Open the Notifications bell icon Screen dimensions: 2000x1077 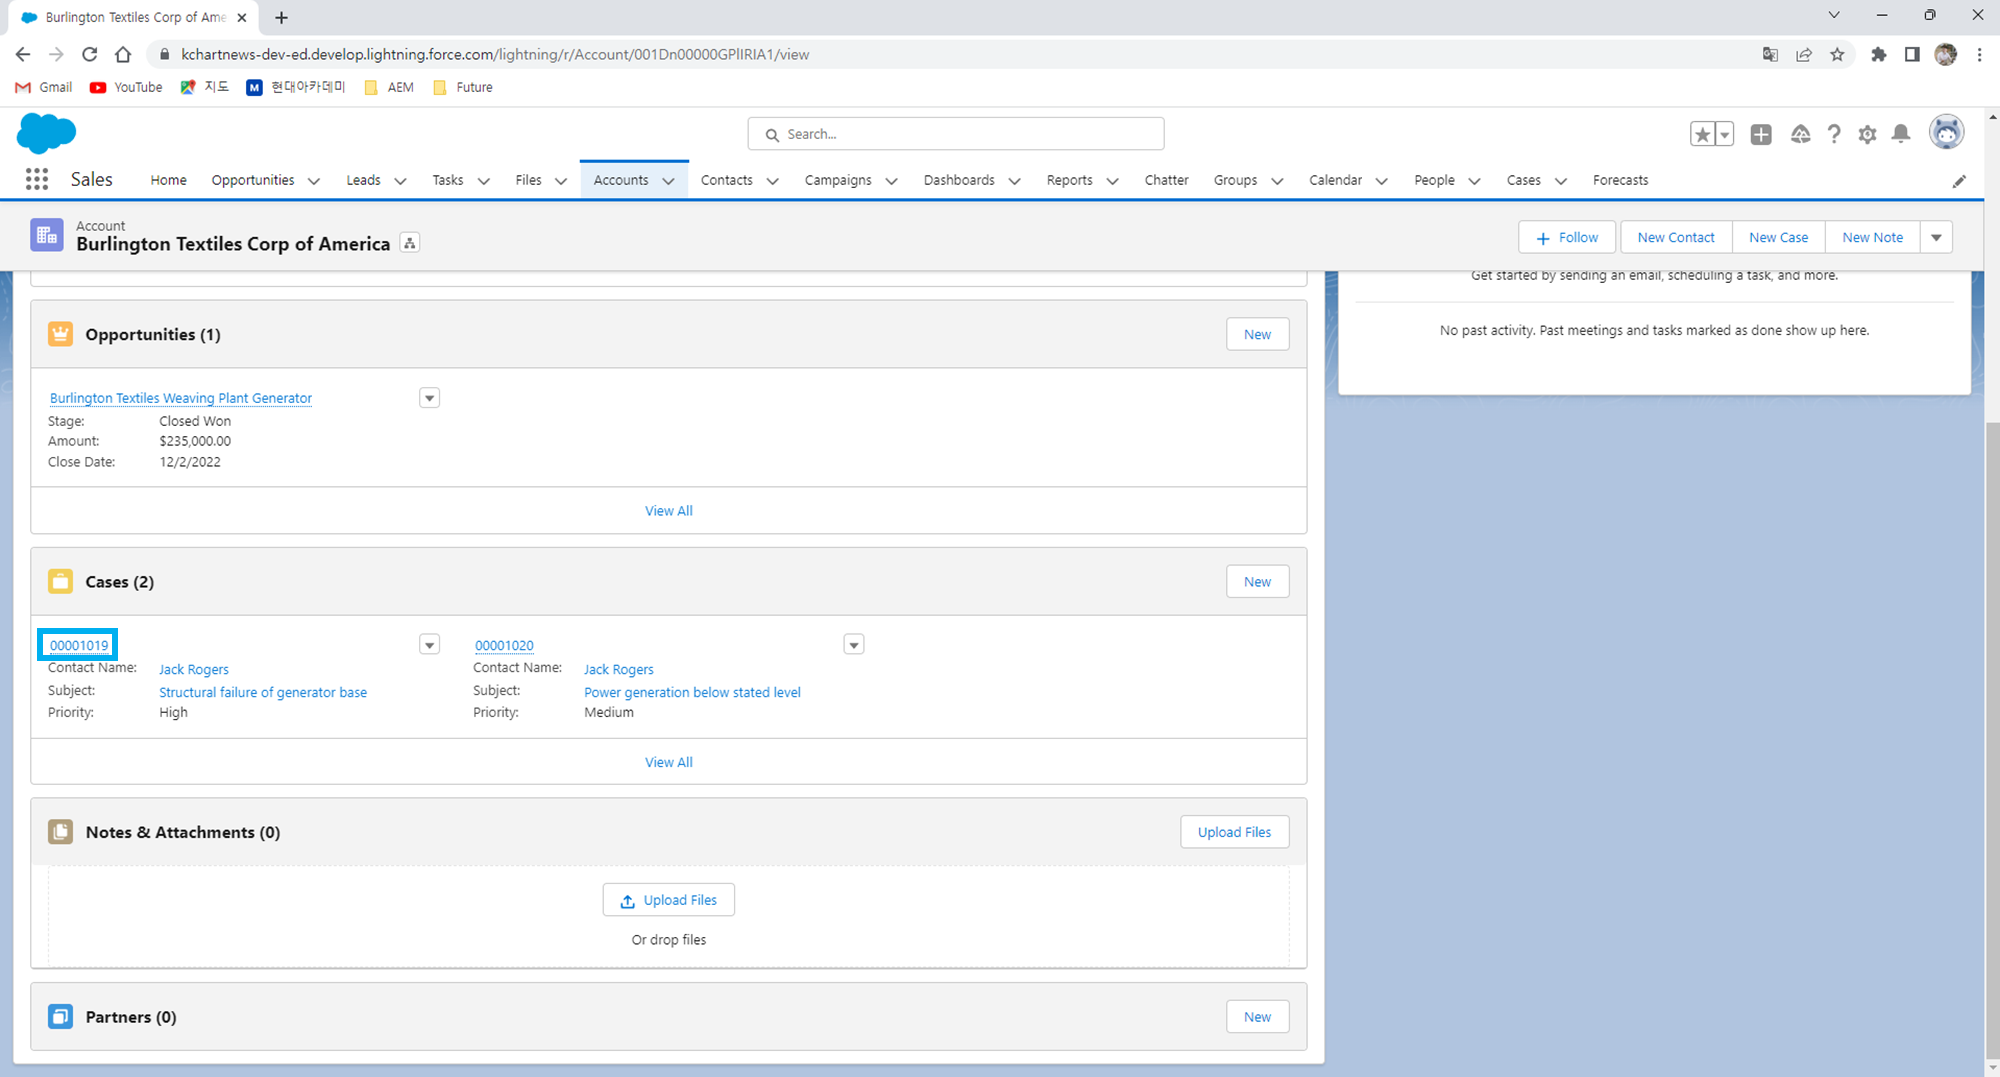(1901, 134)
